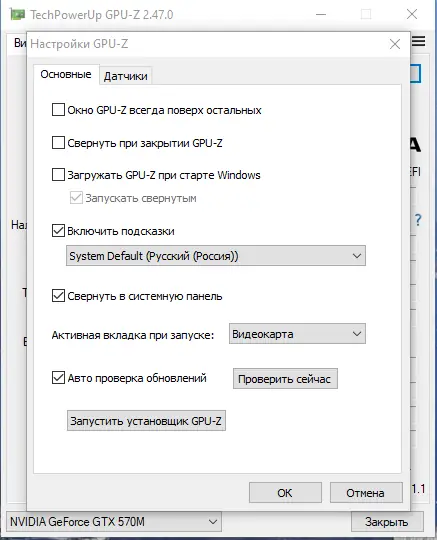Disable Авто проверка обновлений checkbox

coord(58,378)
